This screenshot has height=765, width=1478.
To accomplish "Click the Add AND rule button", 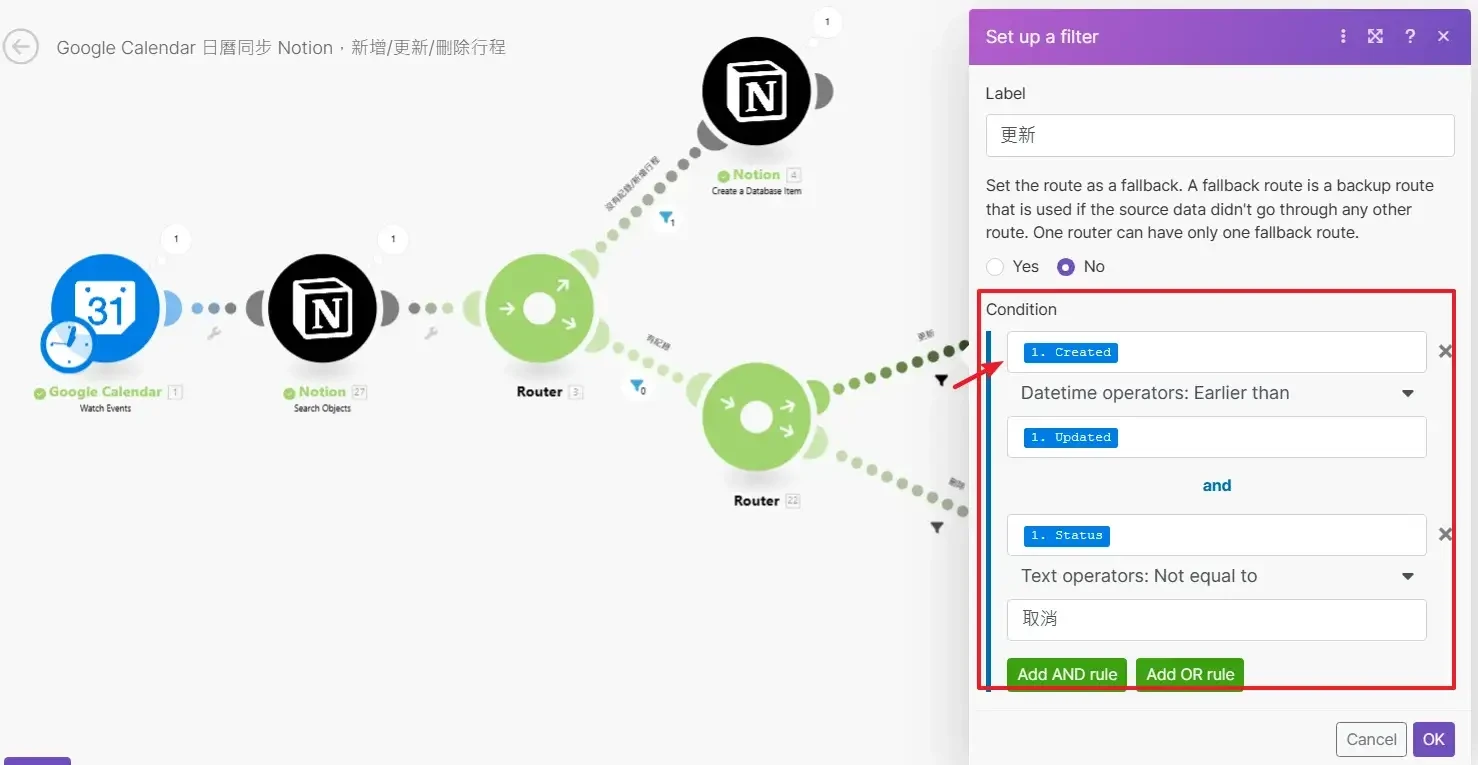I will [1067, 674].
